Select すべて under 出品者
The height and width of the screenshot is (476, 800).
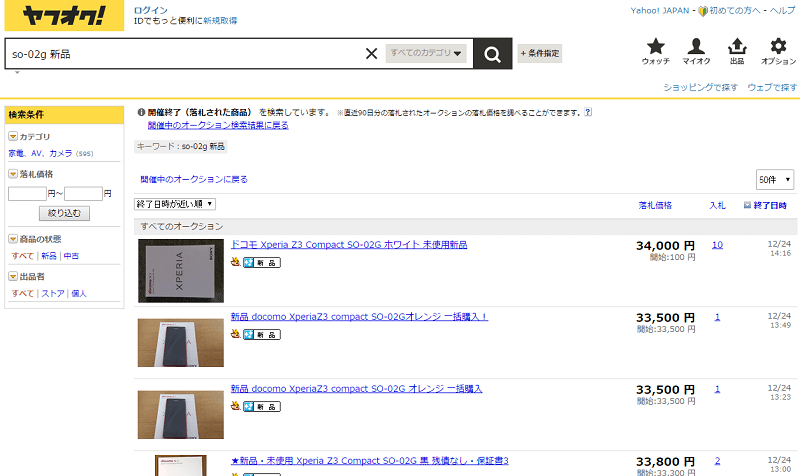coord(22,293)
